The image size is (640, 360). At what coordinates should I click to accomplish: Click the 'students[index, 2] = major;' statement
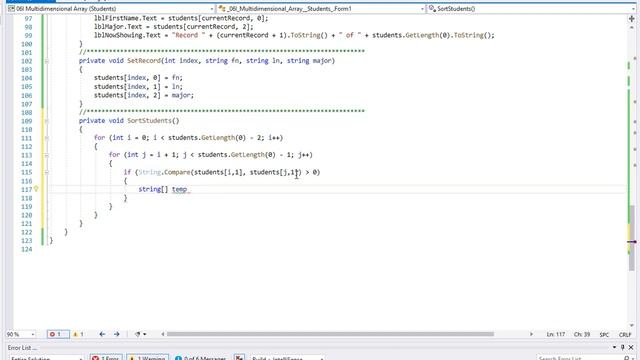(144, 95)
